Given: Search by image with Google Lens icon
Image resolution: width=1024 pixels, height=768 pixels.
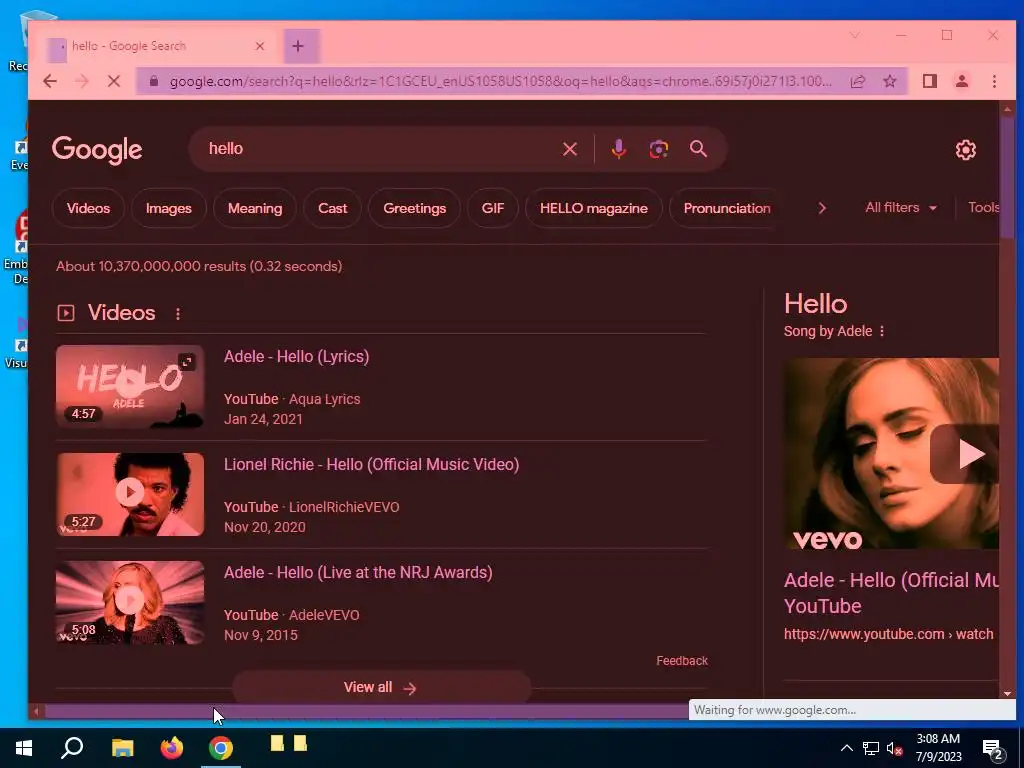Looking at the screenshot, I should (x=658, y=149).
